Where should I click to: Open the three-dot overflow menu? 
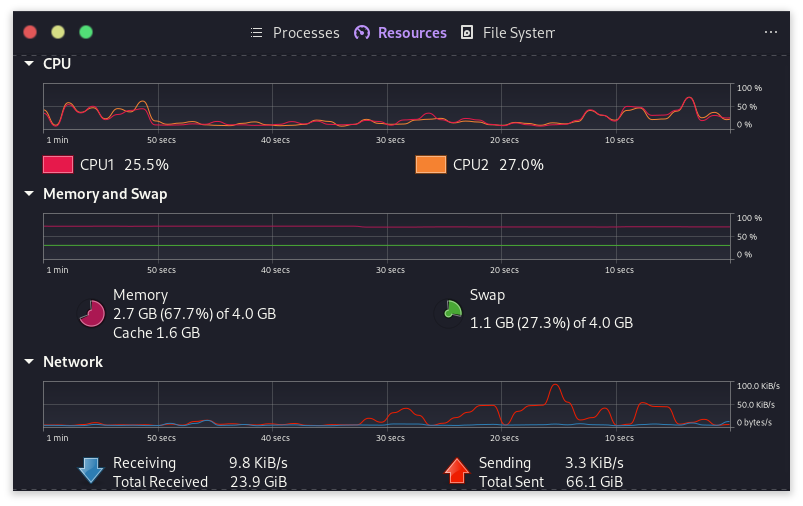[771, 32]
